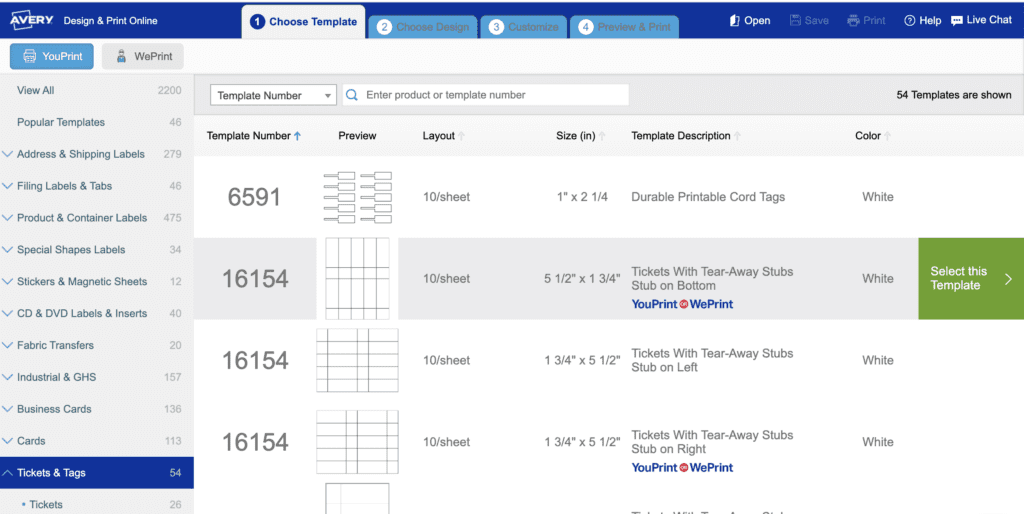The image size is (1024, 514).
Task: Click Select this Template button
Action: click(x=971, y=278)
